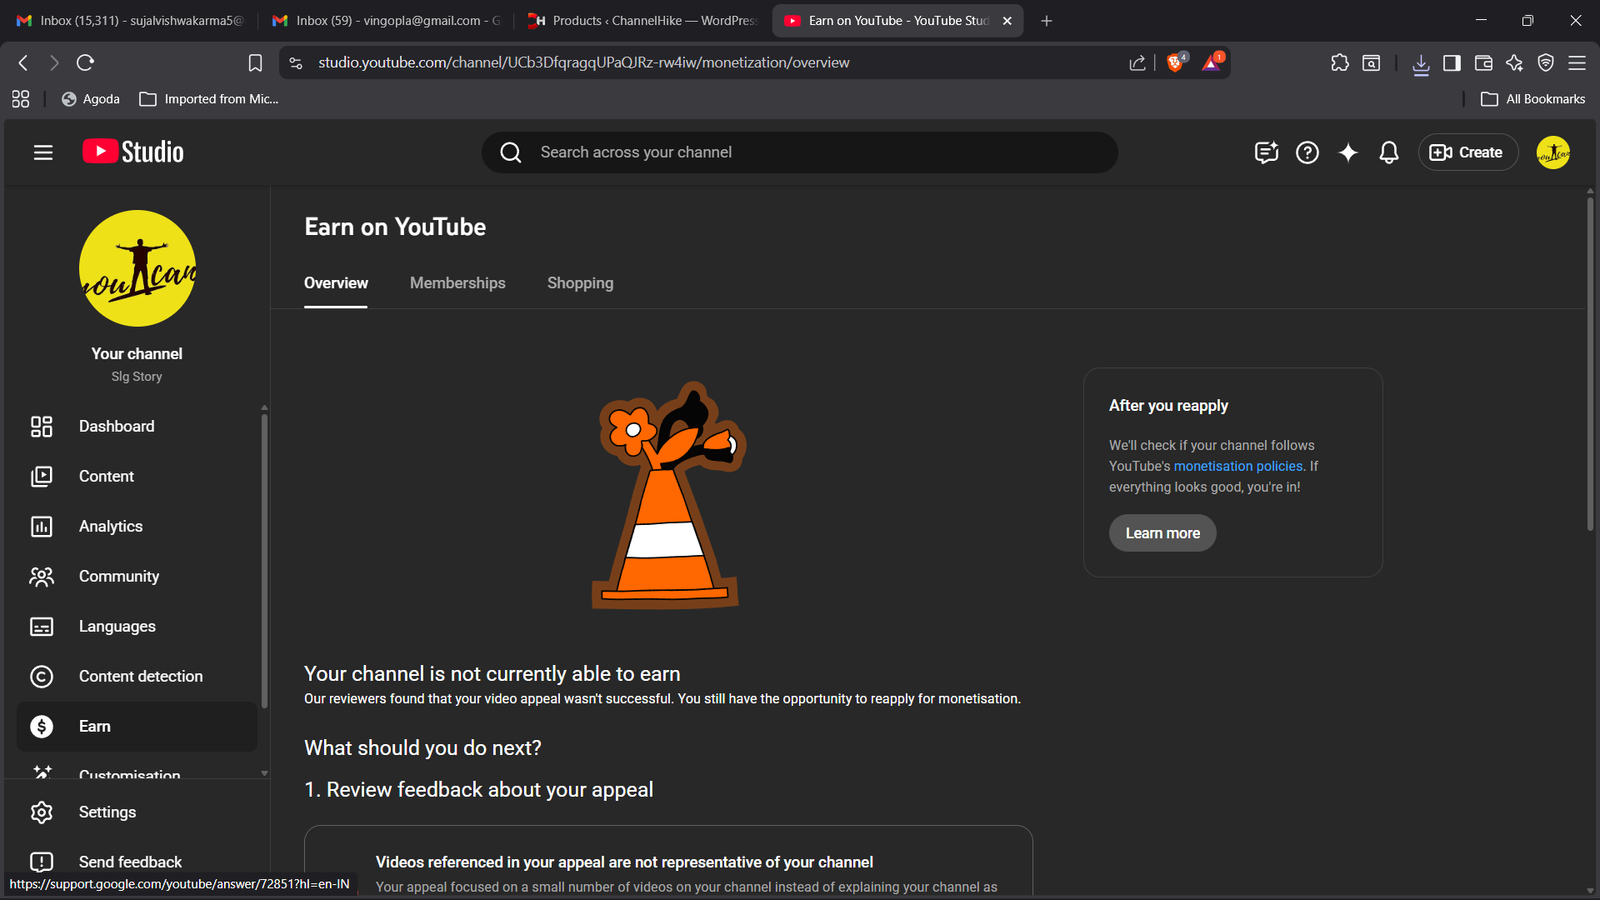Open the Dashboard from the sidebar
This screenshot has width=1600, height=900.
[x=116, y=426]
